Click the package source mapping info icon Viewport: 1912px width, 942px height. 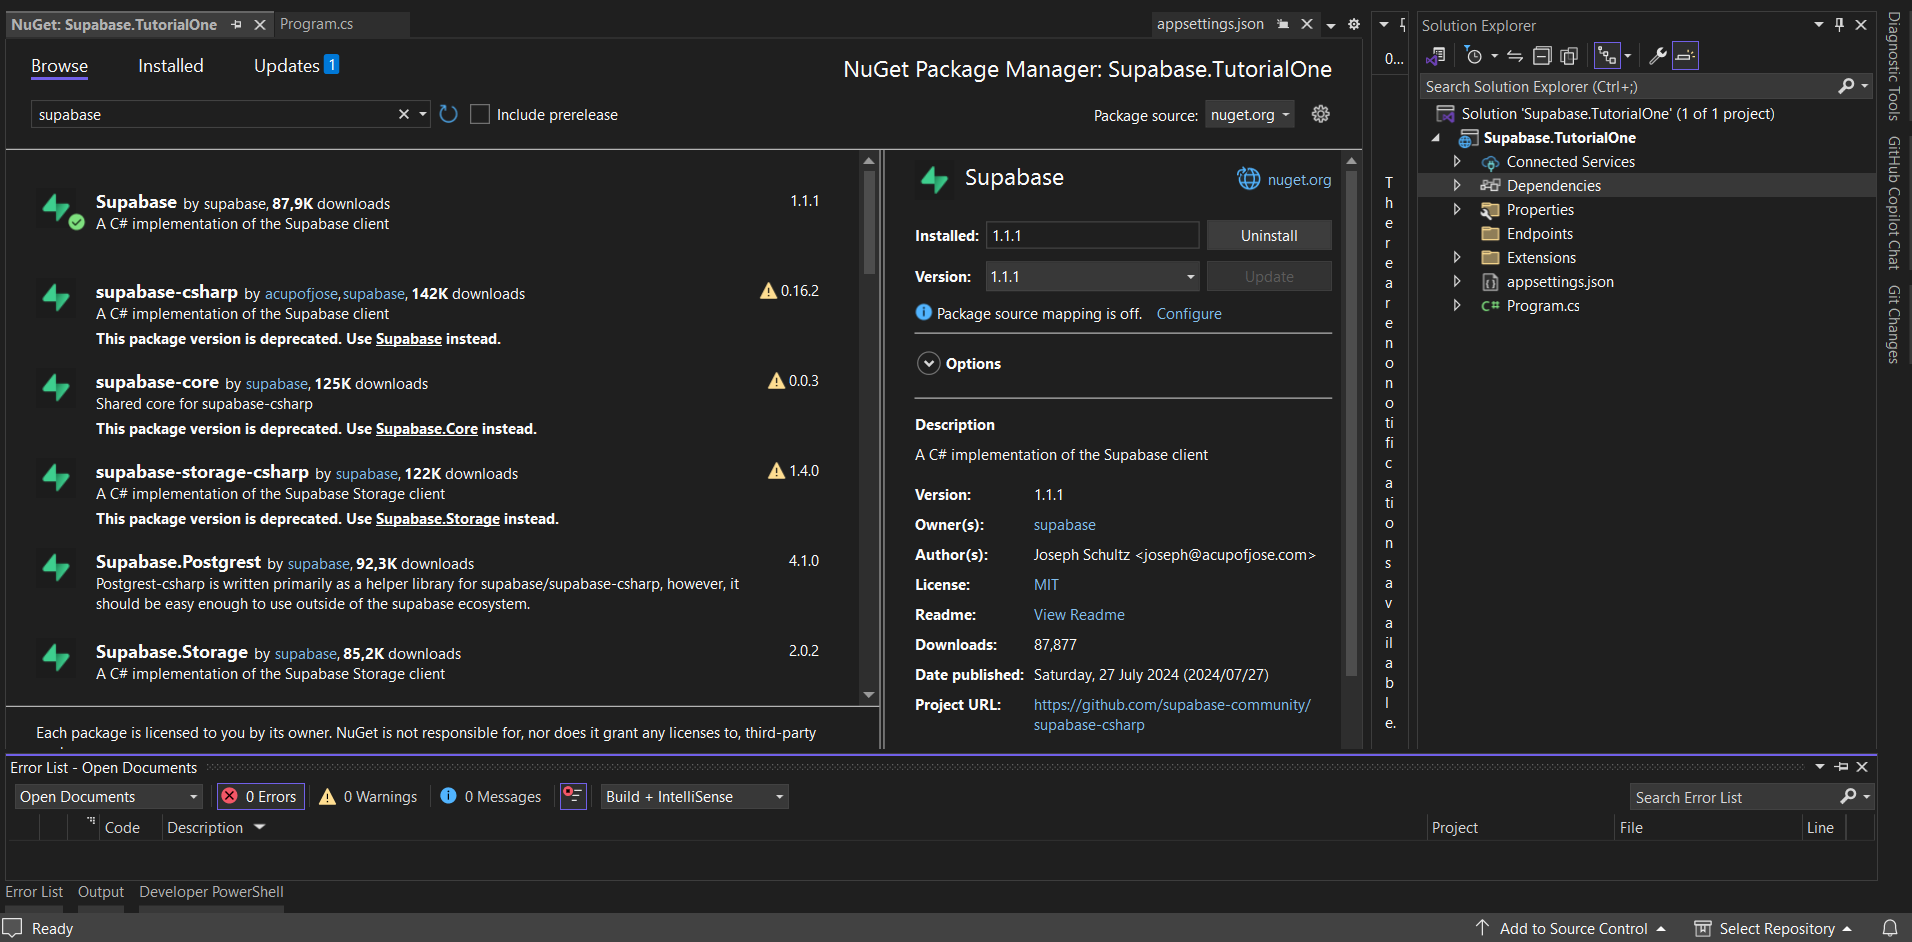[x=924, y=313]
